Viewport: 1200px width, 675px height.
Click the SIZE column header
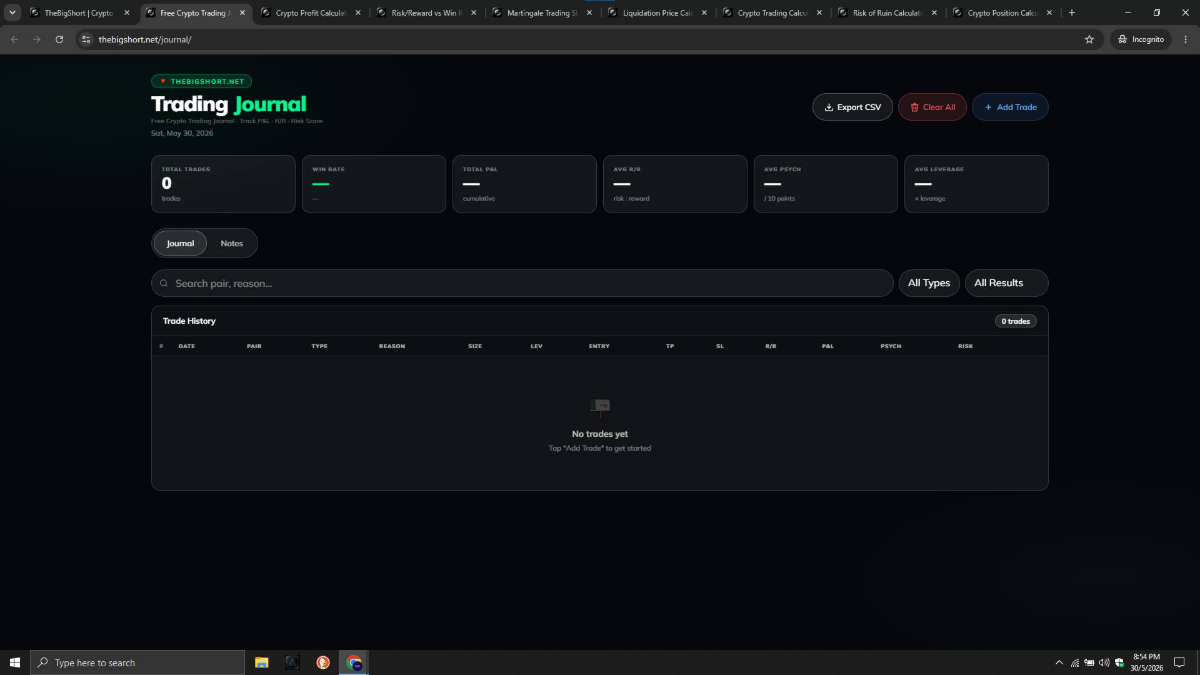(x=475, y=346)
